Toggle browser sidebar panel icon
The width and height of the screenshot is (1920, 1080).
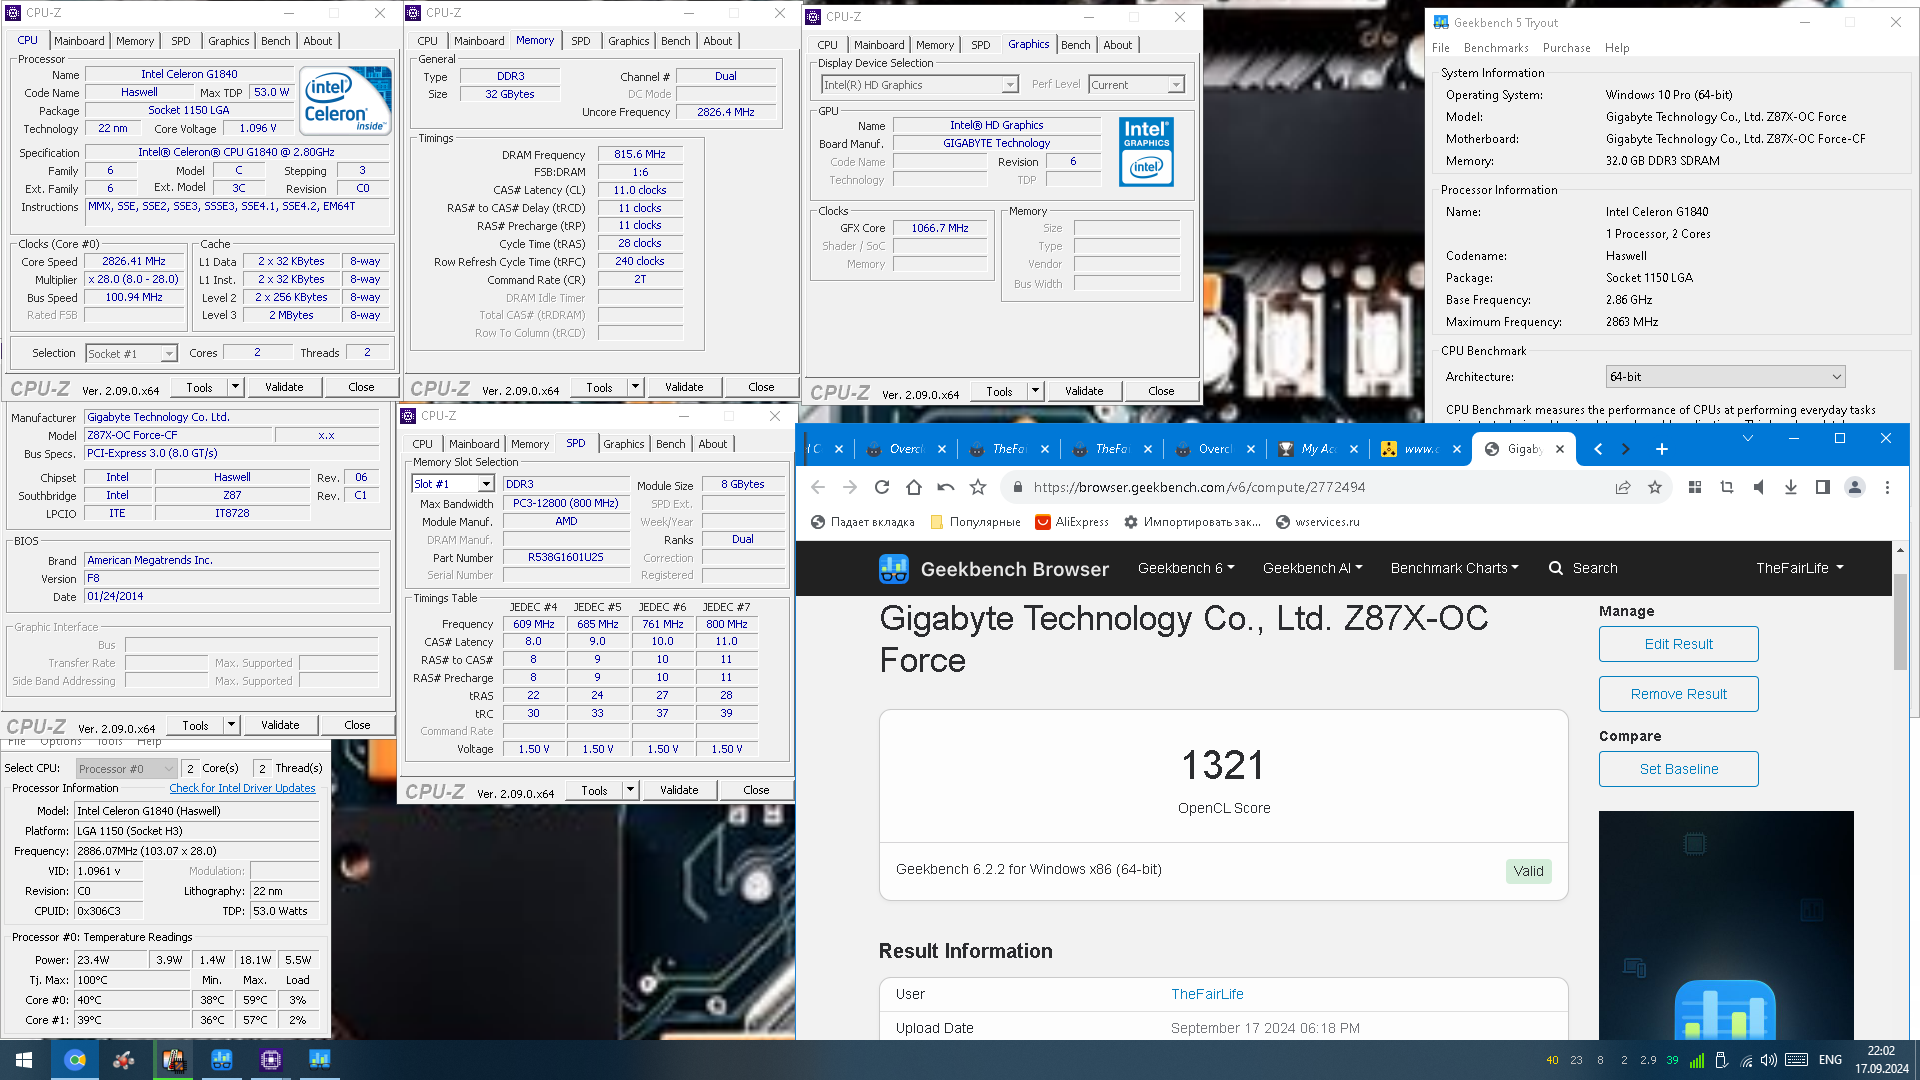[1822, 487]
